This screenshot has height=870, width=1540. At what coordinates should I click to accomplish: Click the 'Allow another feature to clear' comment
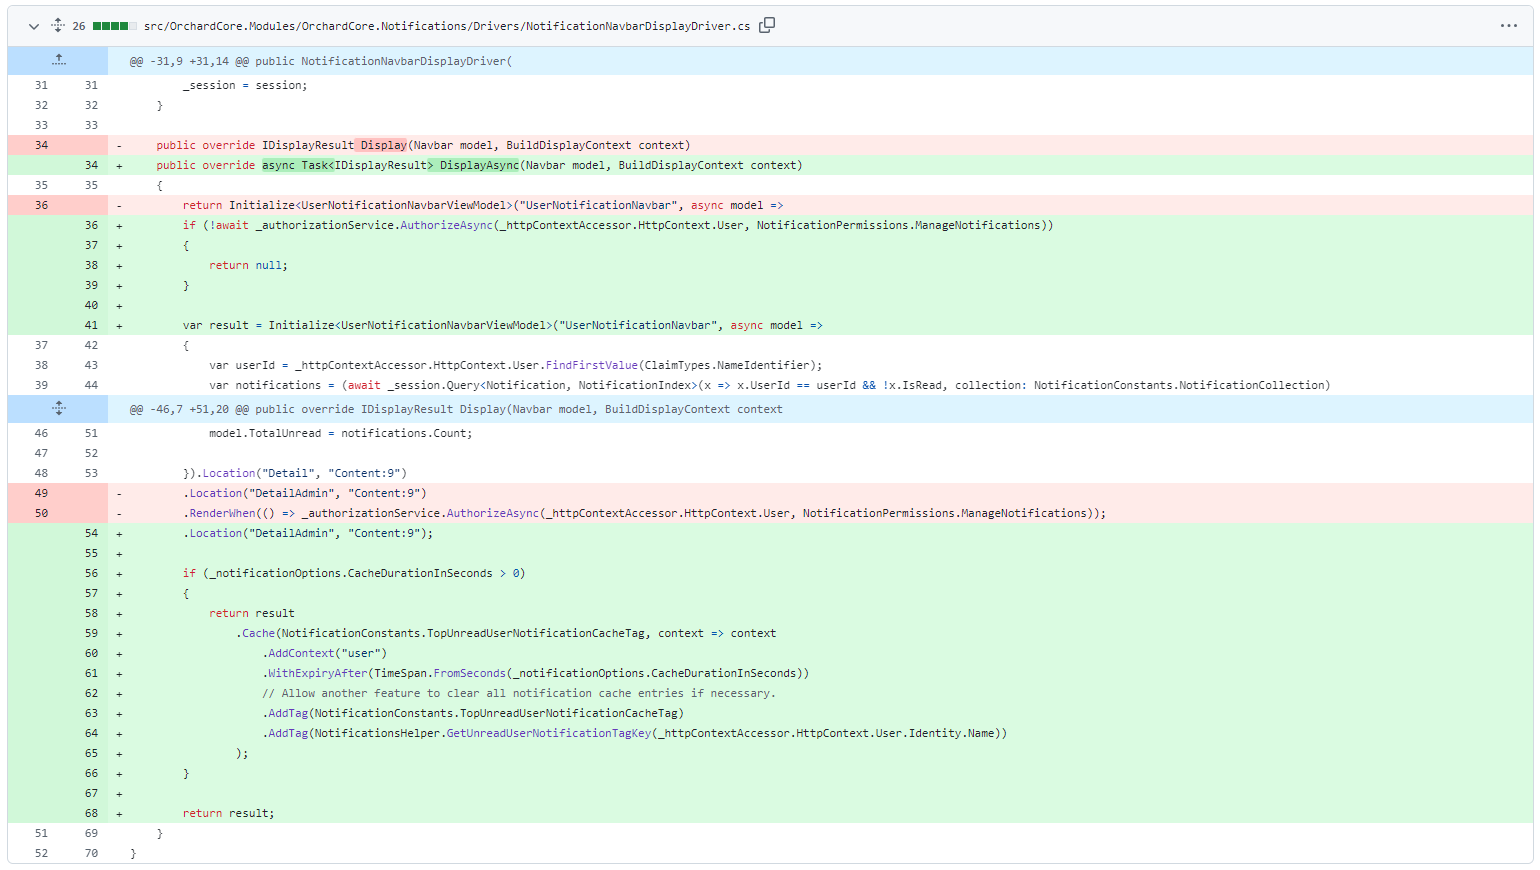tap(519, 693)
